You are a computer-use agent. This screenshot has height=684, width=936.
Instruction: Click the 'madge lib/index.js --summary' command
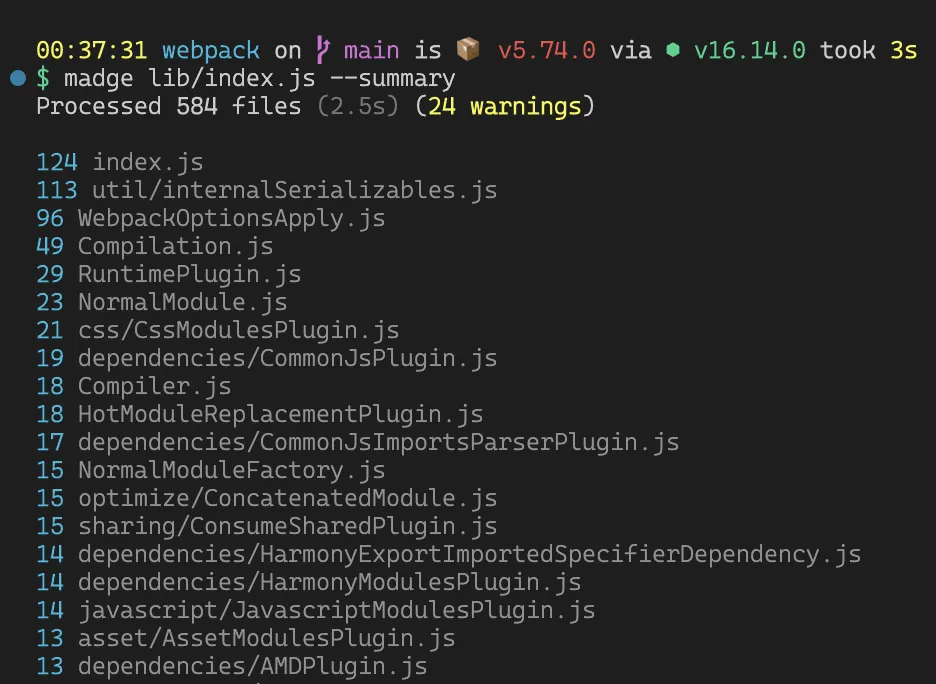[259, 79]
